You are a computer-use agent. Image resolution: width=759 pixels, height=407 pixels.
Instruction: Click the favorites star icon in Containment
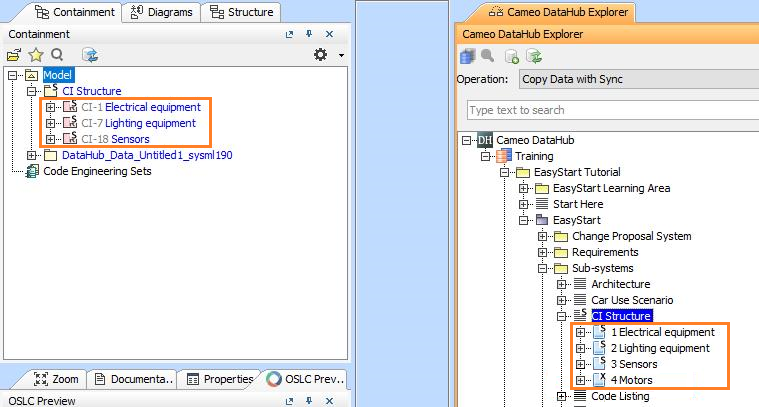point(36,55)
